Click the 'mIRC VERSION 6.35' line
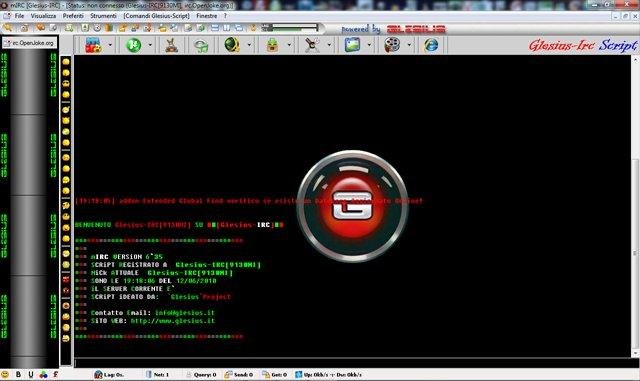The image size is (640, 381). [127, 257]
